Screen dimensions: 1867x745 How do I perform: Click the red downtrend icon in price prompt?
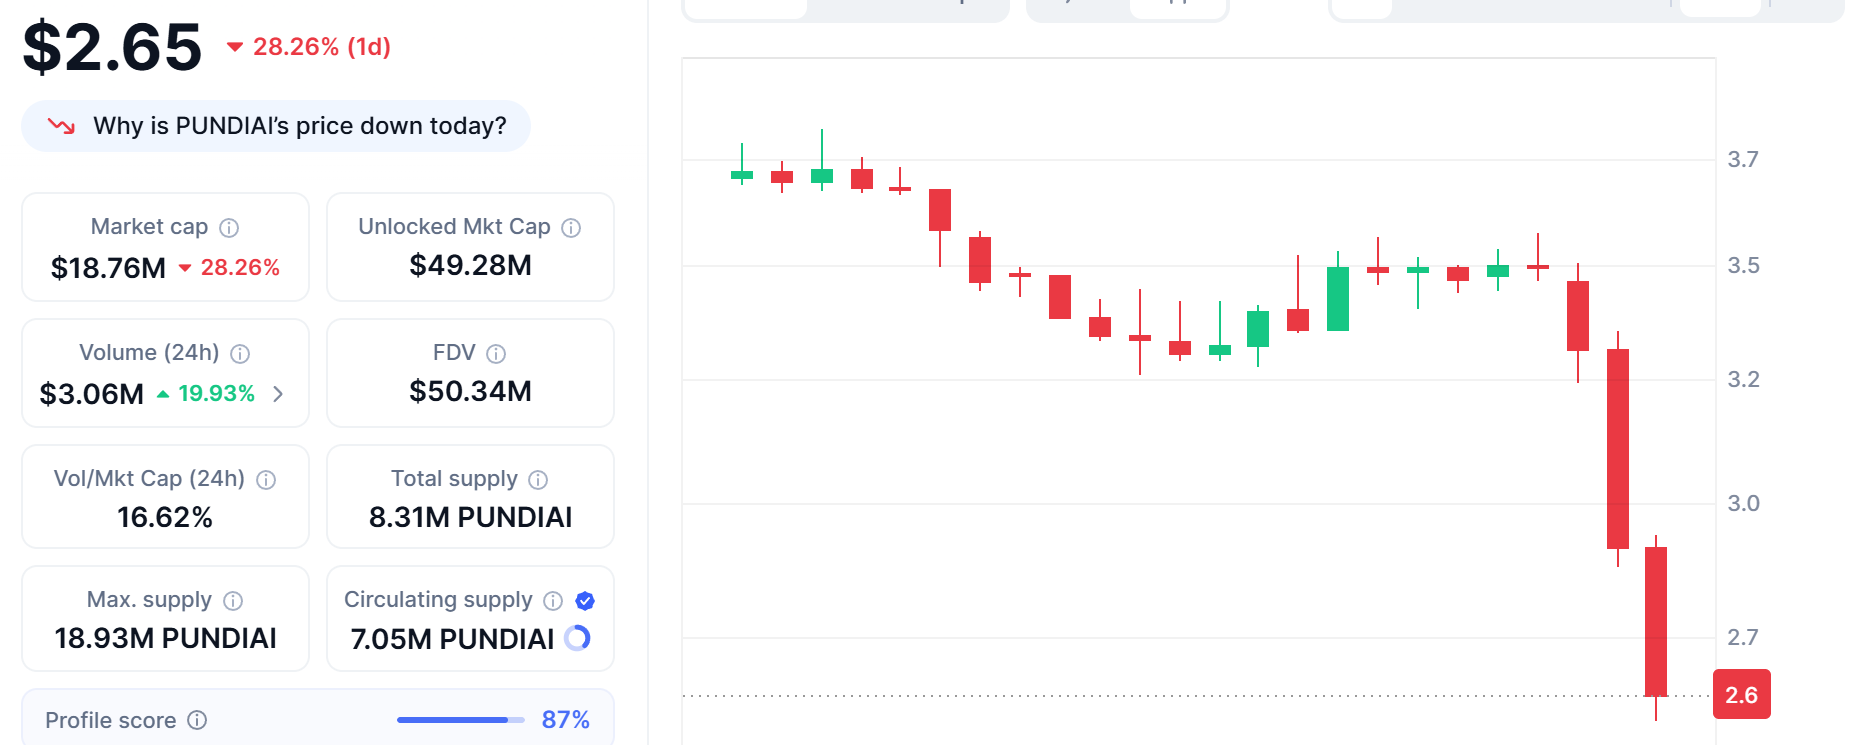click(x=62, y=126)
